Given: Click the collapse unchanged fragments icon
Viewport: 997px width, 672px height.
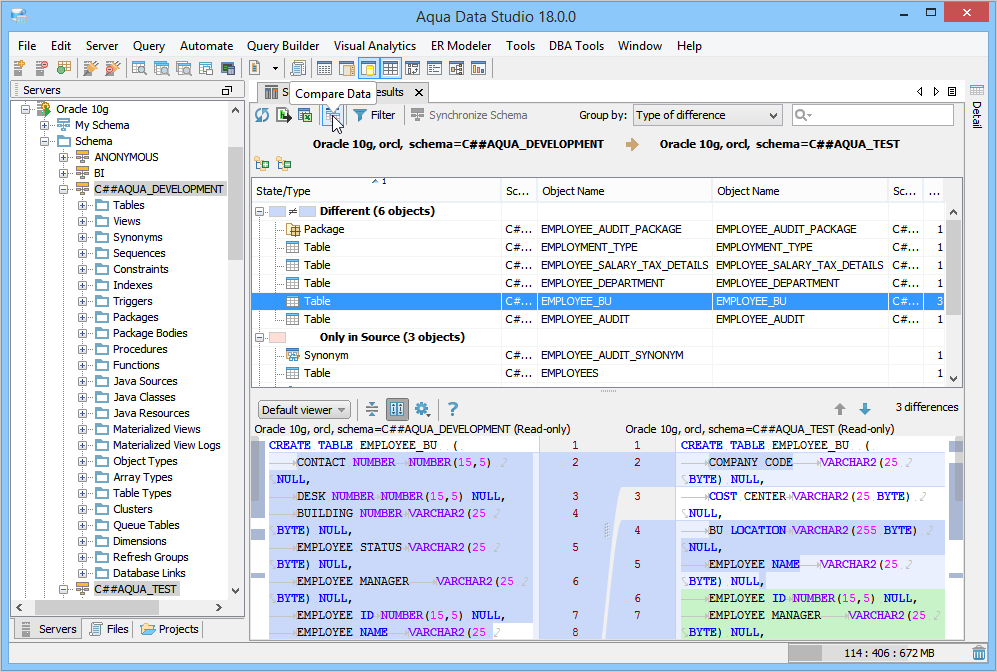Looking at the screenshot, I should (x=372, y=409).
